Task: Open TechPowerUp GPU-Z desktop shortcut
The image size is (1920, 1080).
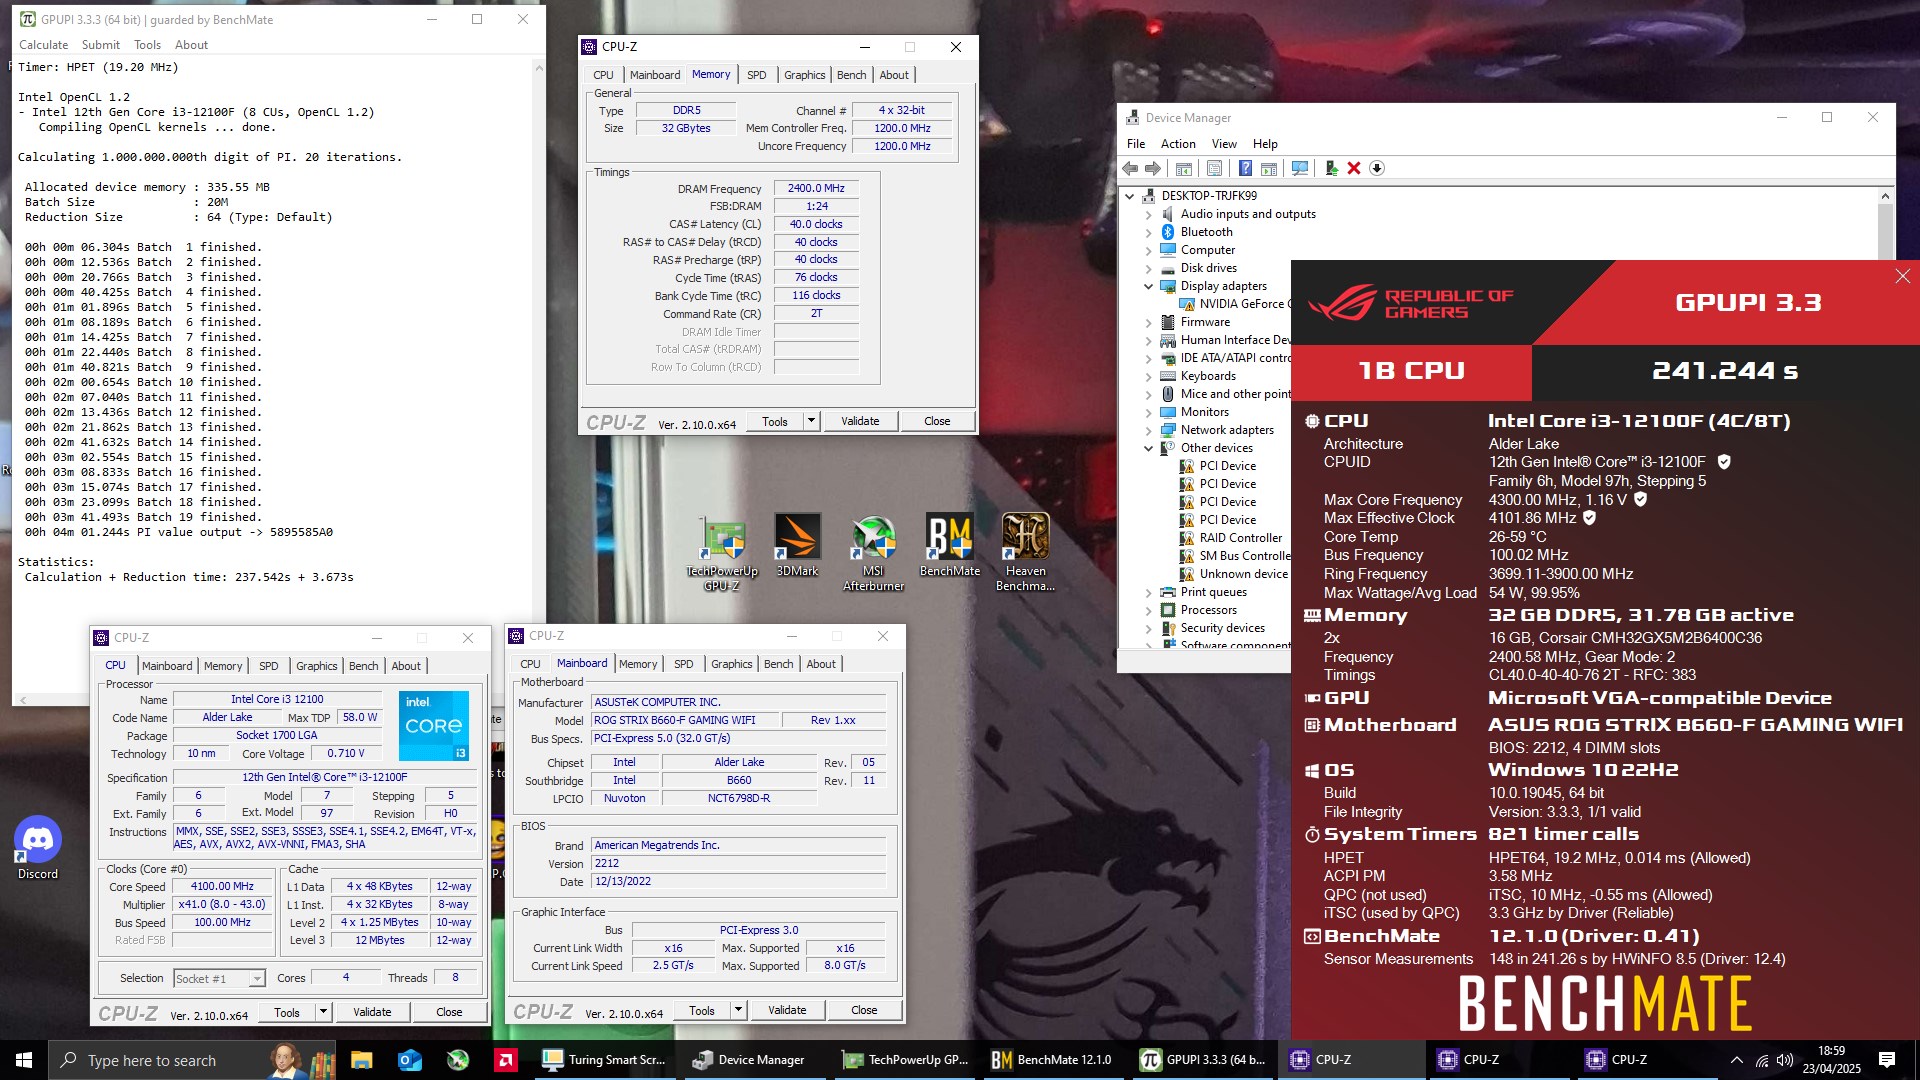Action: pyautogui.click(x=722, y=552)
